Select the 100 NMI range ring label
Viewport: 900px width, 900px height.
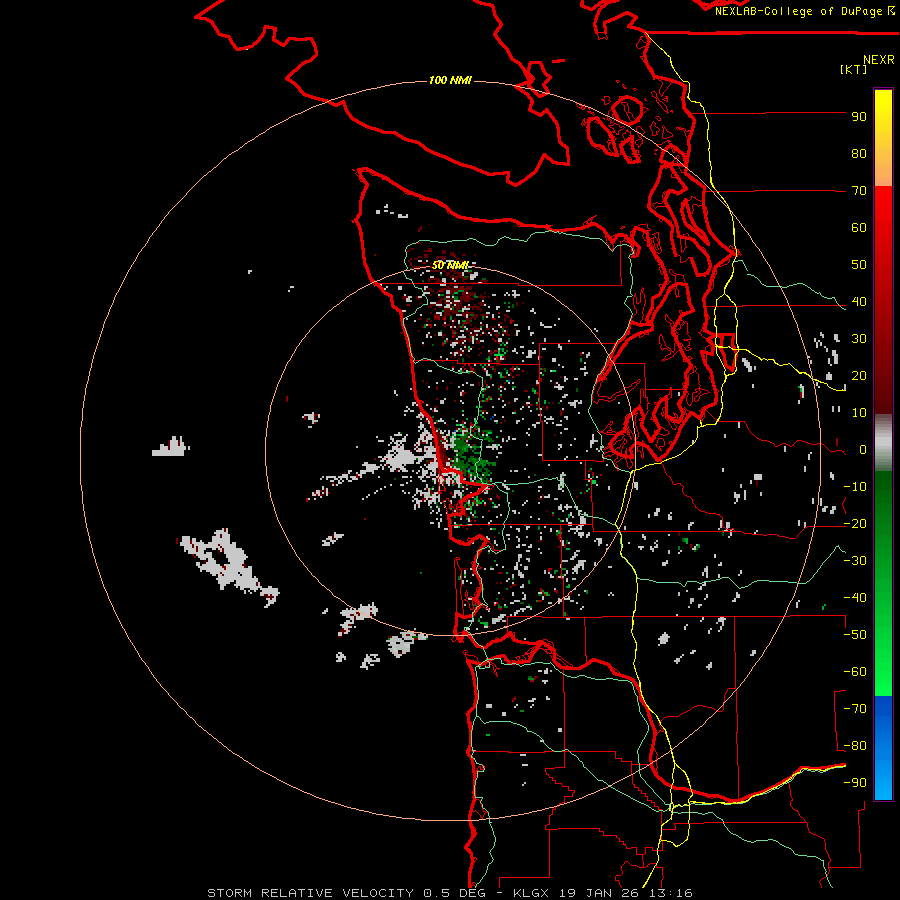451,80
